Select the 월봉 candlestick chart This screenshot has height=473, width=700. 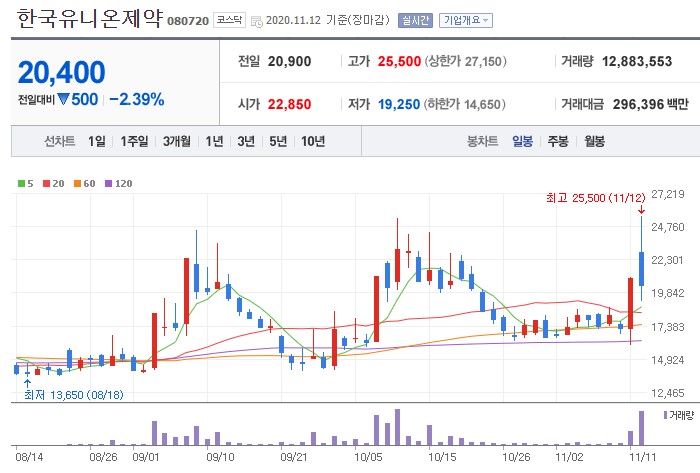[594, 141]
